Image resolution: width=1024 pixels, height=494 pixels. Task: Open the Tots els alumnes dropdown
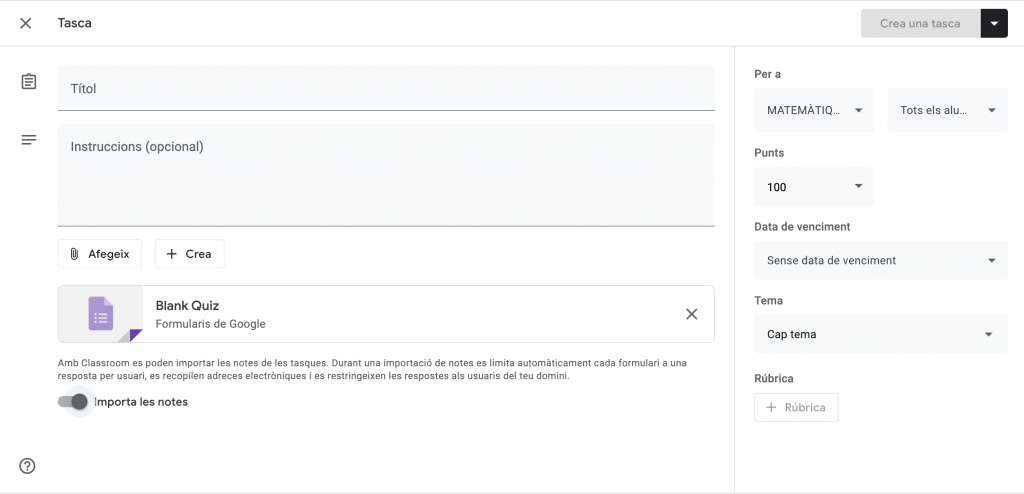[x=946, y=111]
